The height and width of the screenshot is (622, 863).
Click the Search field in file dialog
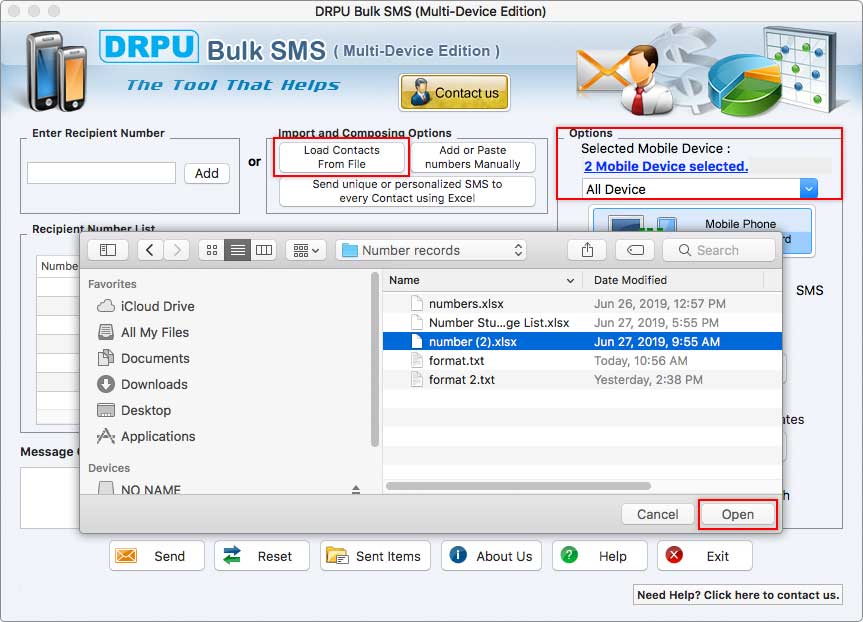point(719,250)
